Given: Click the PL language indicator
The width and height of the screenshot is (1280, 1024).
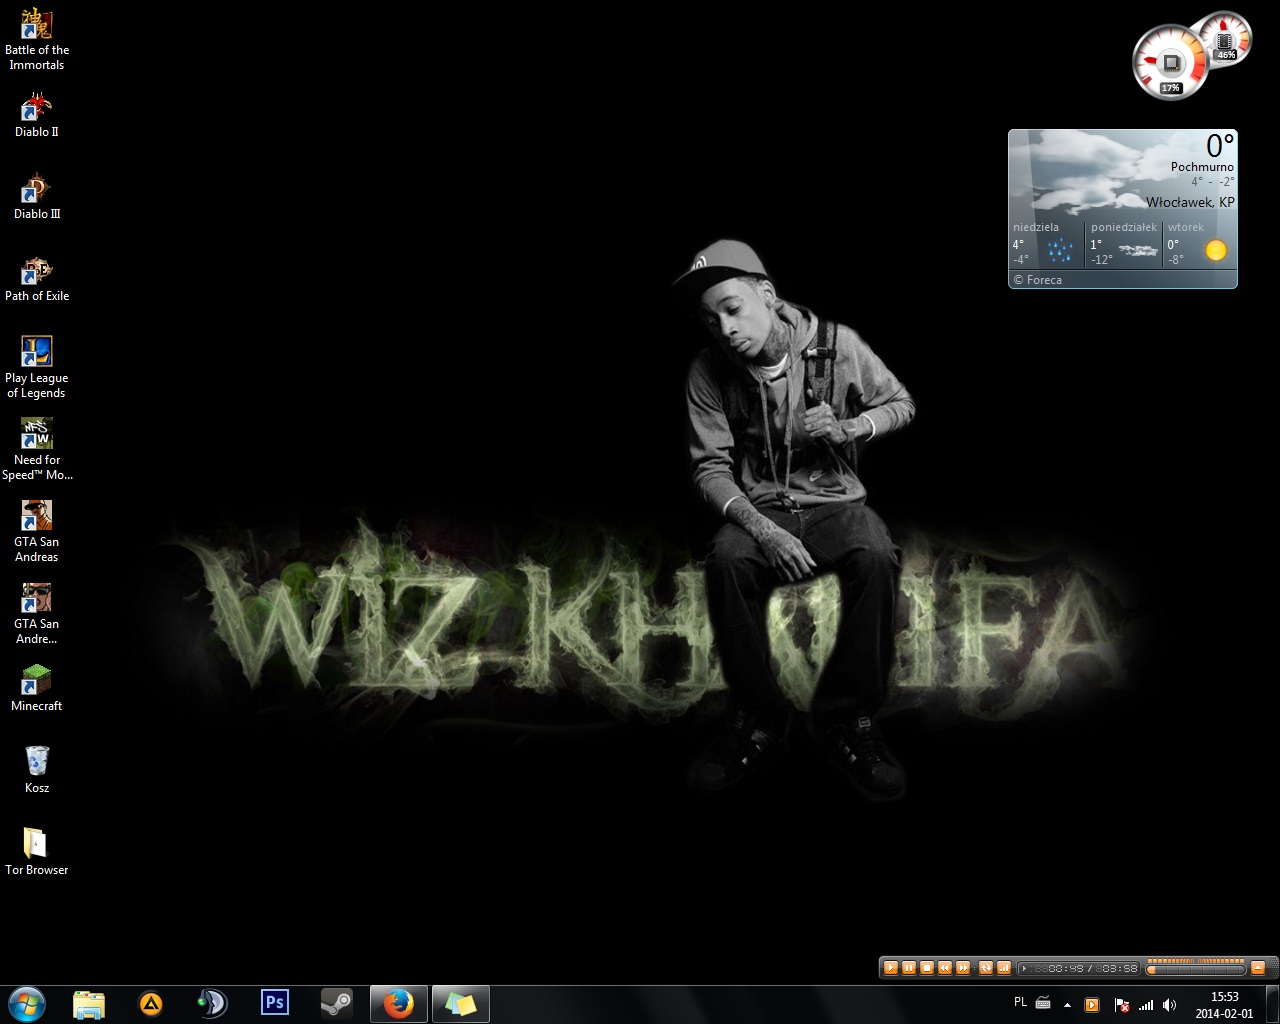Looking at the screenshot, I should click(1020, 1001).
